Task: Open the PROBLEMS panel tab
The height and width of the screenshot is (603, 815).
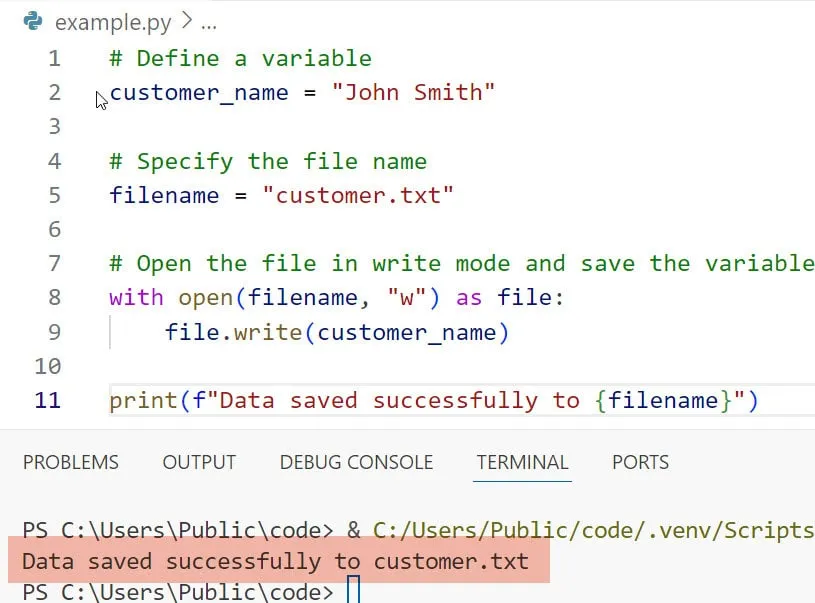Action: tap(71, 462)
